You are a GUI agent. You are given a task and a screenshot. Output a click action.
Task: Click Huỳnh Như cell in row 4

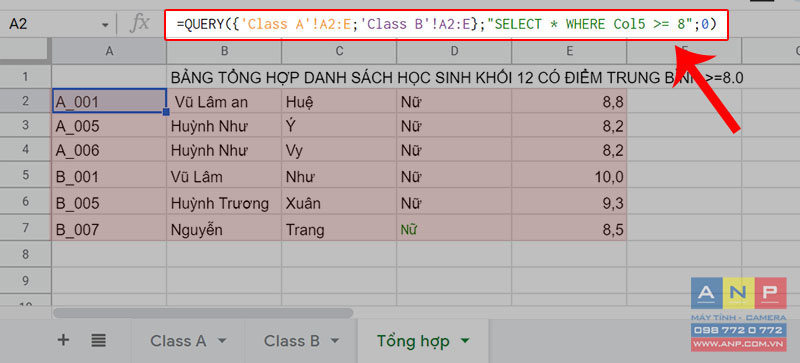(224, 150)
